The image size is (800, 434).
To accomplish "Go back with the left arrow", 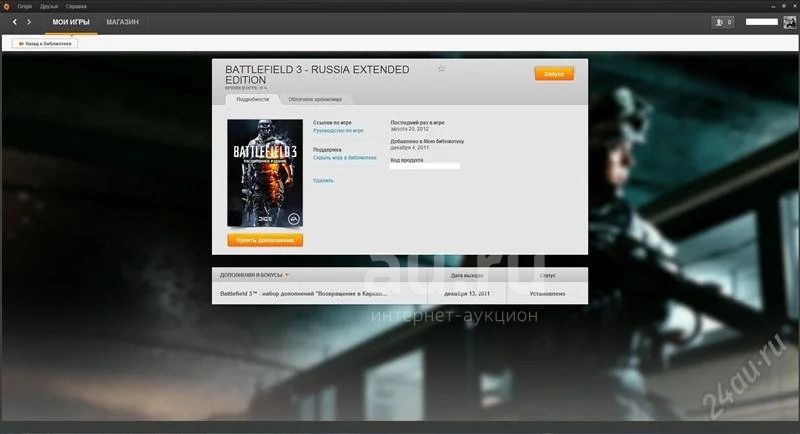I will (15, 22).
